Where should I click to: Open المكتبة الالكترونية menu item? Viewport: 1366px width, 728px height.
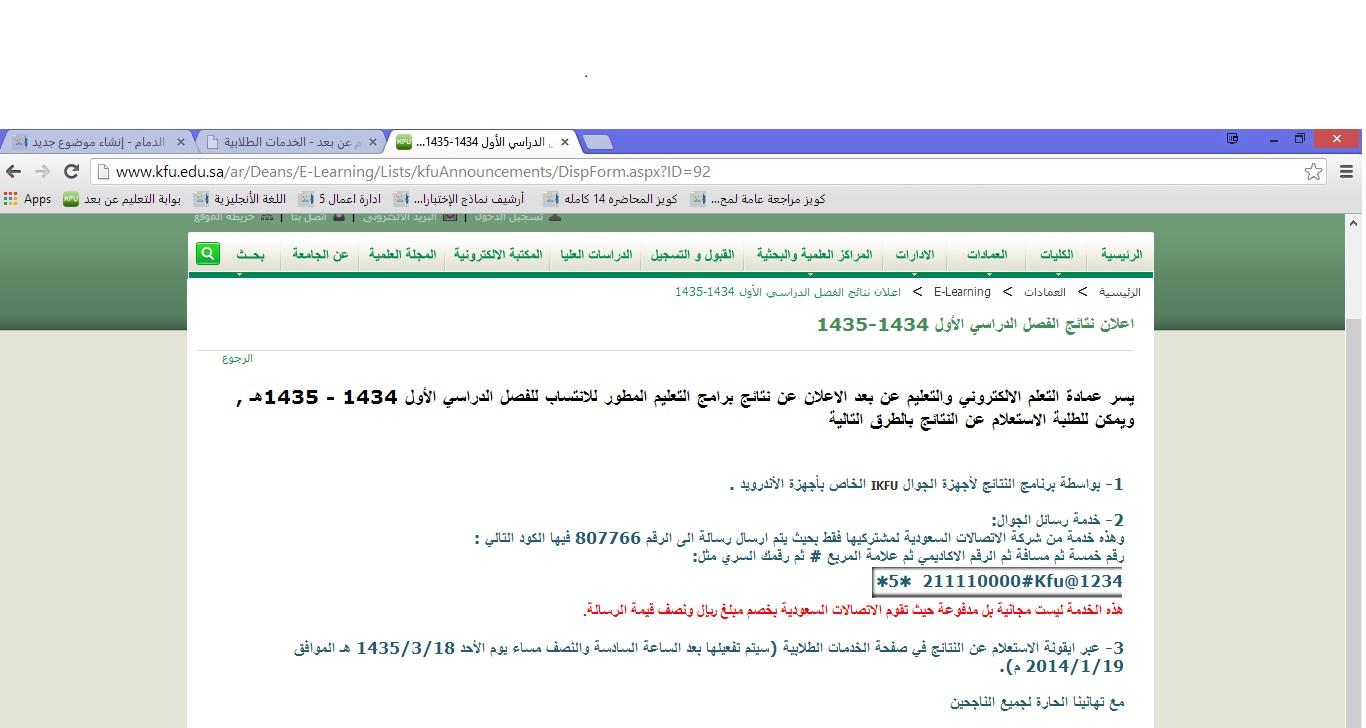tap(498, 255)
